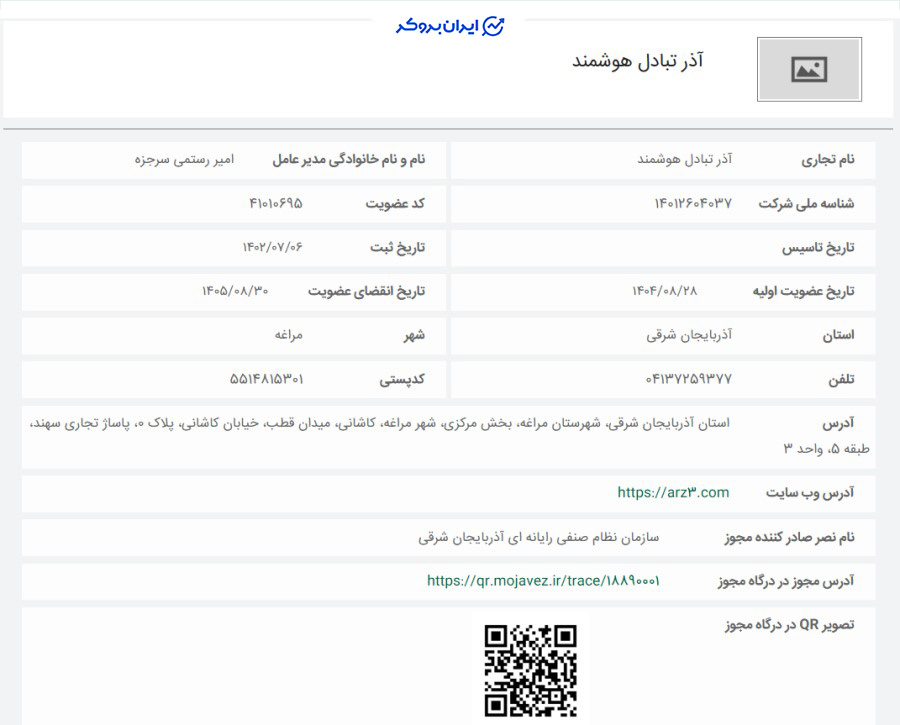The height and width of the screenshot is (725, 900).
Task: Select registration date ۱۴۰۲/۰۷/۰۶
Action: (x=273, y=247)
